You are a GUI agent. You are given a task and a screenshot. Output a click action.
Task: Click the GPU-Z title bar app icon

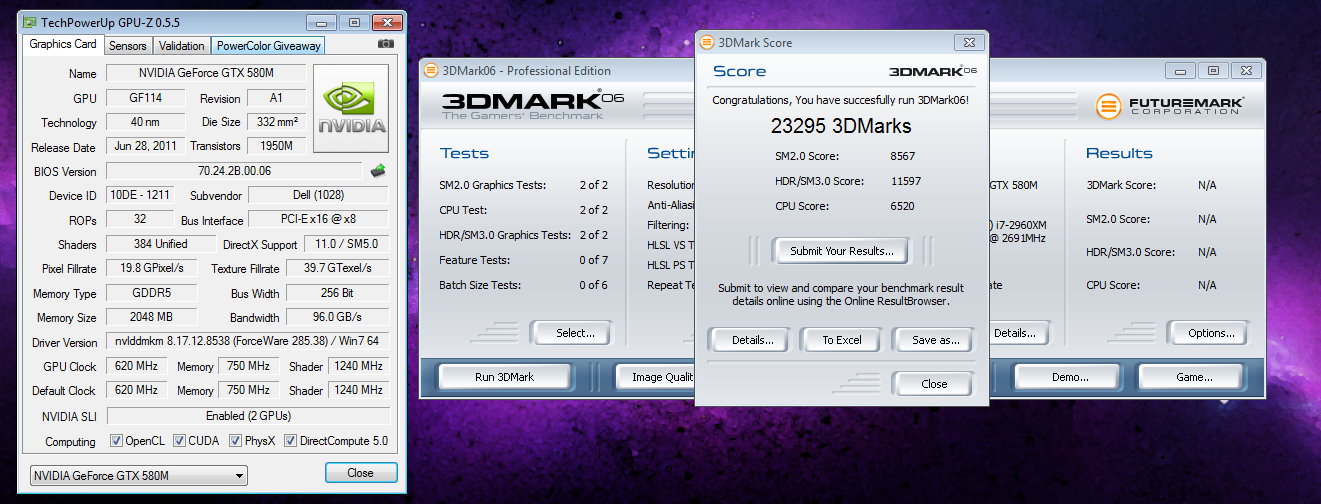pyautogui.click(x=29, y=21)
